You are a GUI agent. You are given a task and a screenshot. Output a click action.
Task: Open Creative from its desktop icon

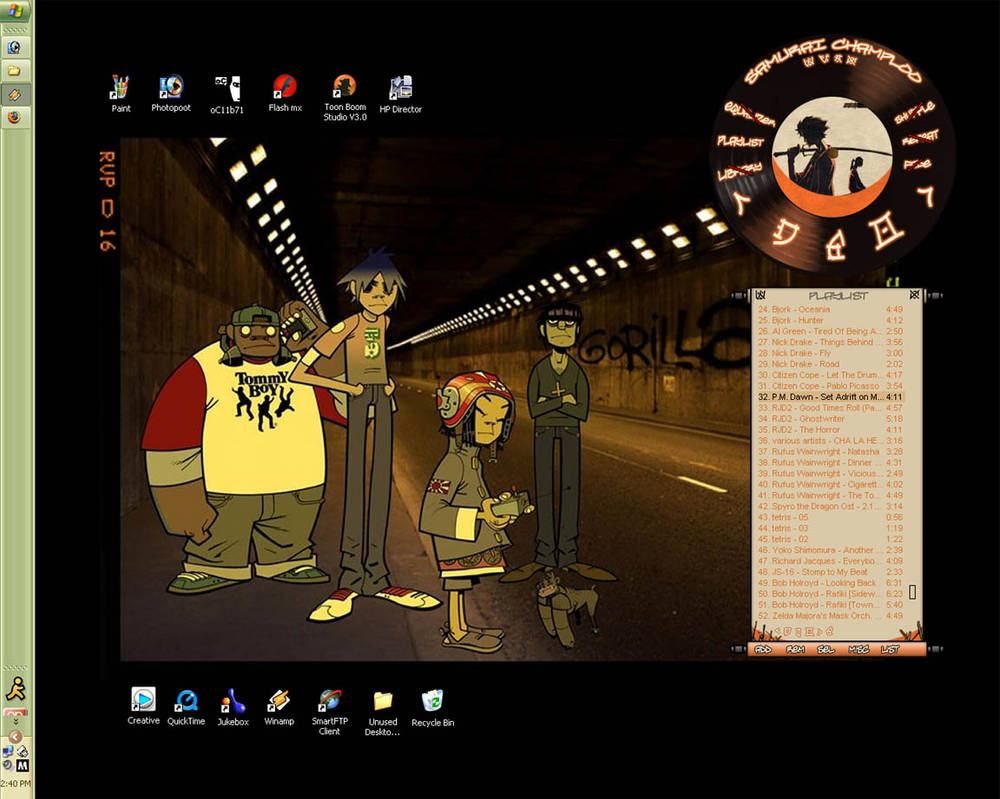(143, 700)
